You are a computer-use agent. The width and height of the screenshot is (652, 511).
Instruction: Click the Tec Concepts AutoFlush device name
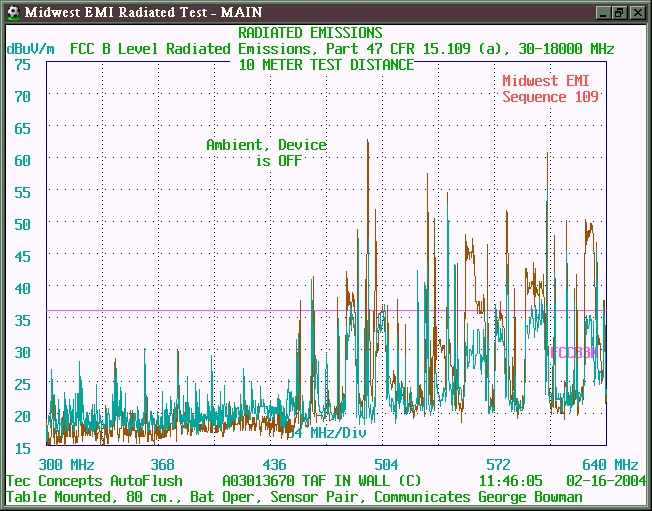pos(98,480)
